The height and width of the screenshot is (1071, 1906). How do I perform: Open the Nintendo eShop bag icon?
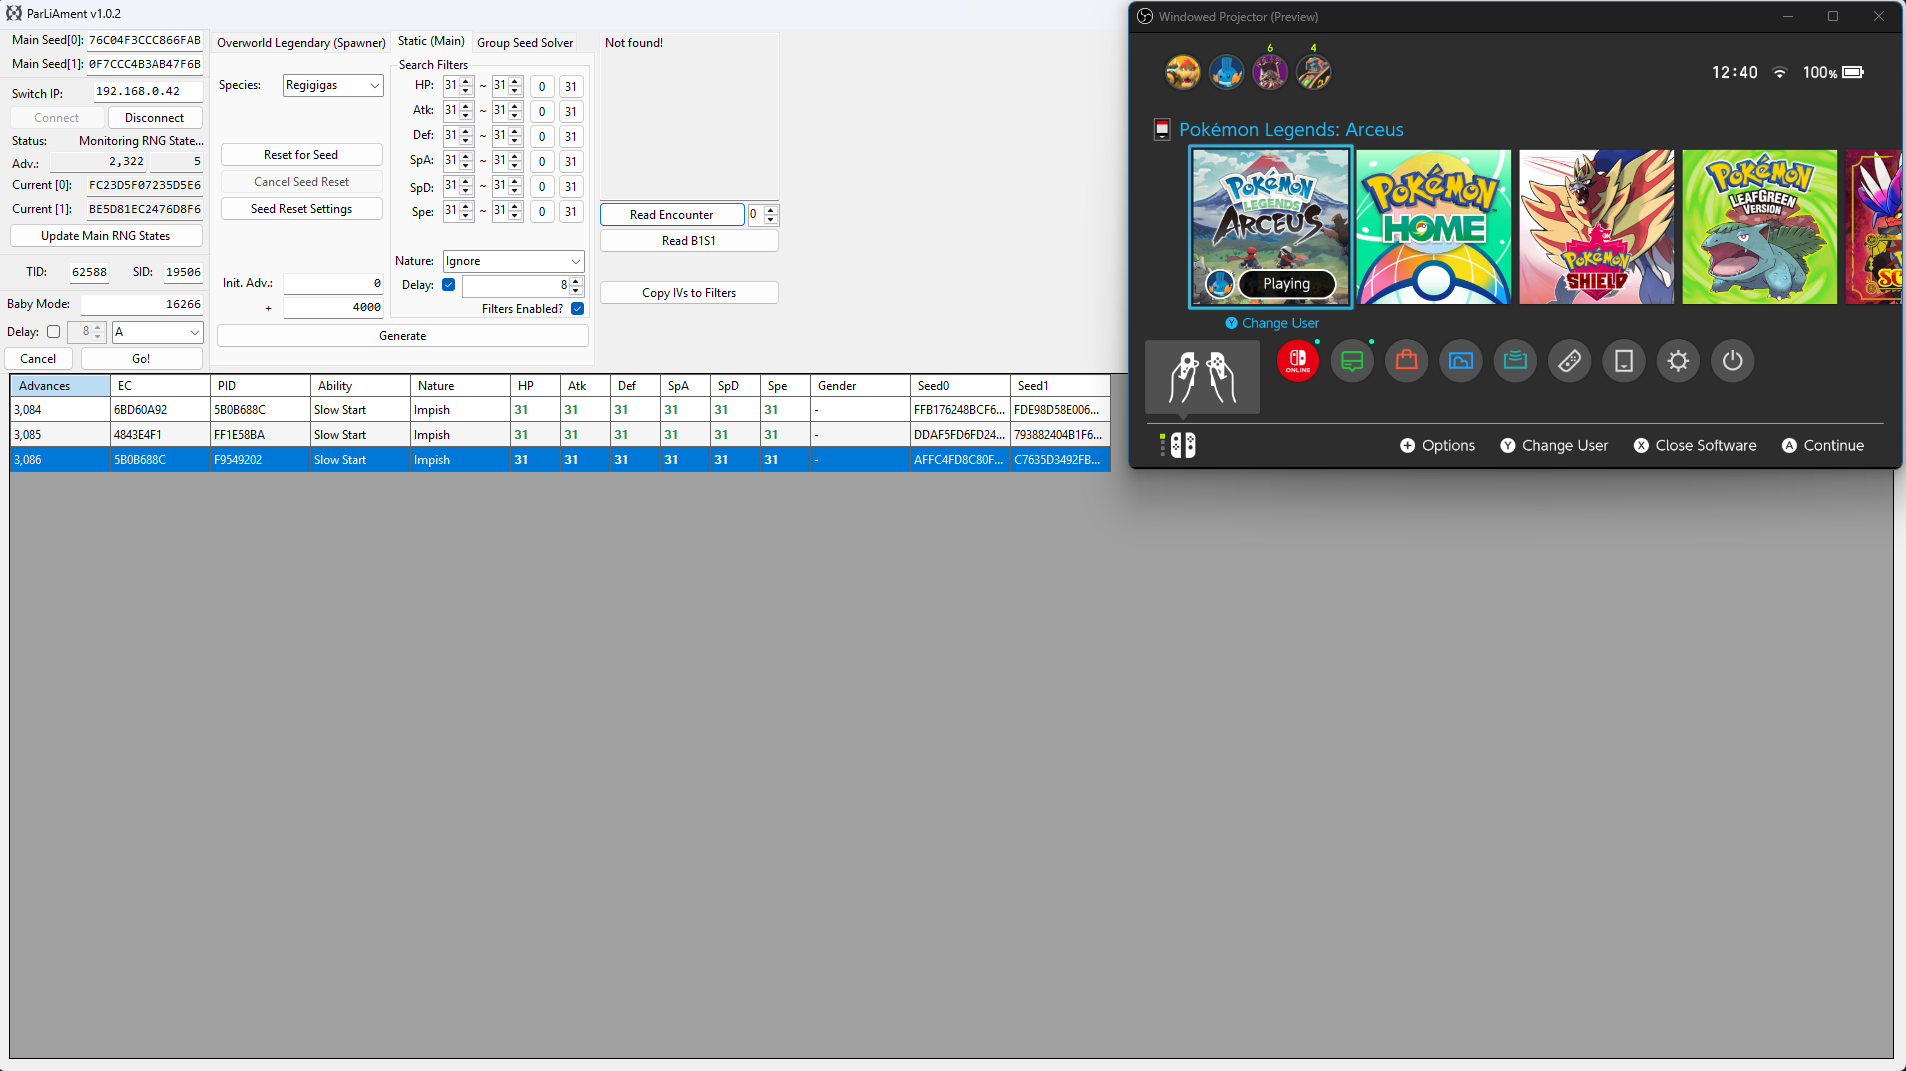pos(1406,361)
